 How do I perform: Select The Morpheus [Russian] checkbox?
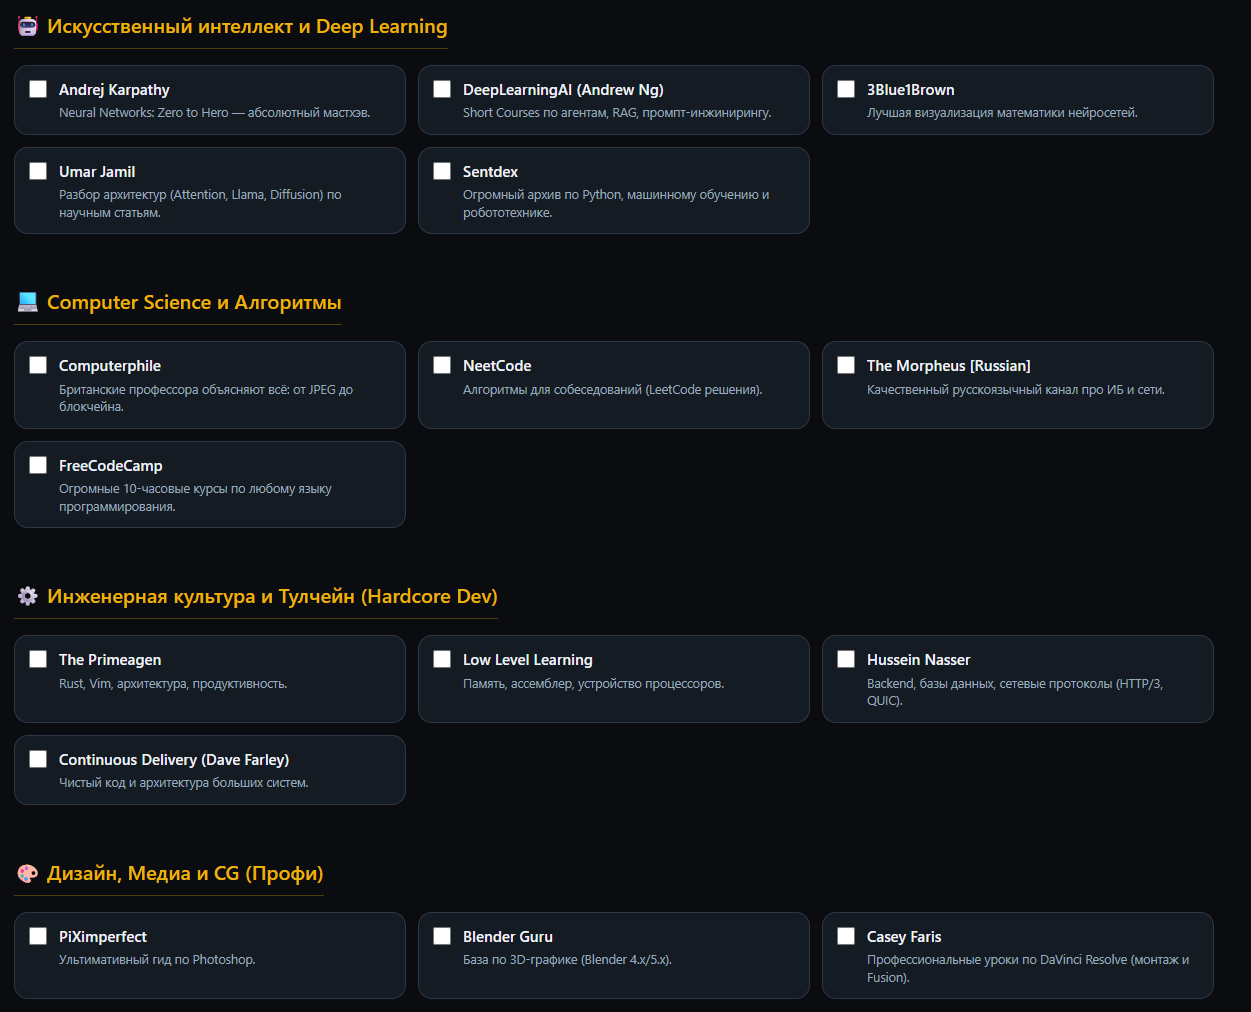[x=846, y=365]
